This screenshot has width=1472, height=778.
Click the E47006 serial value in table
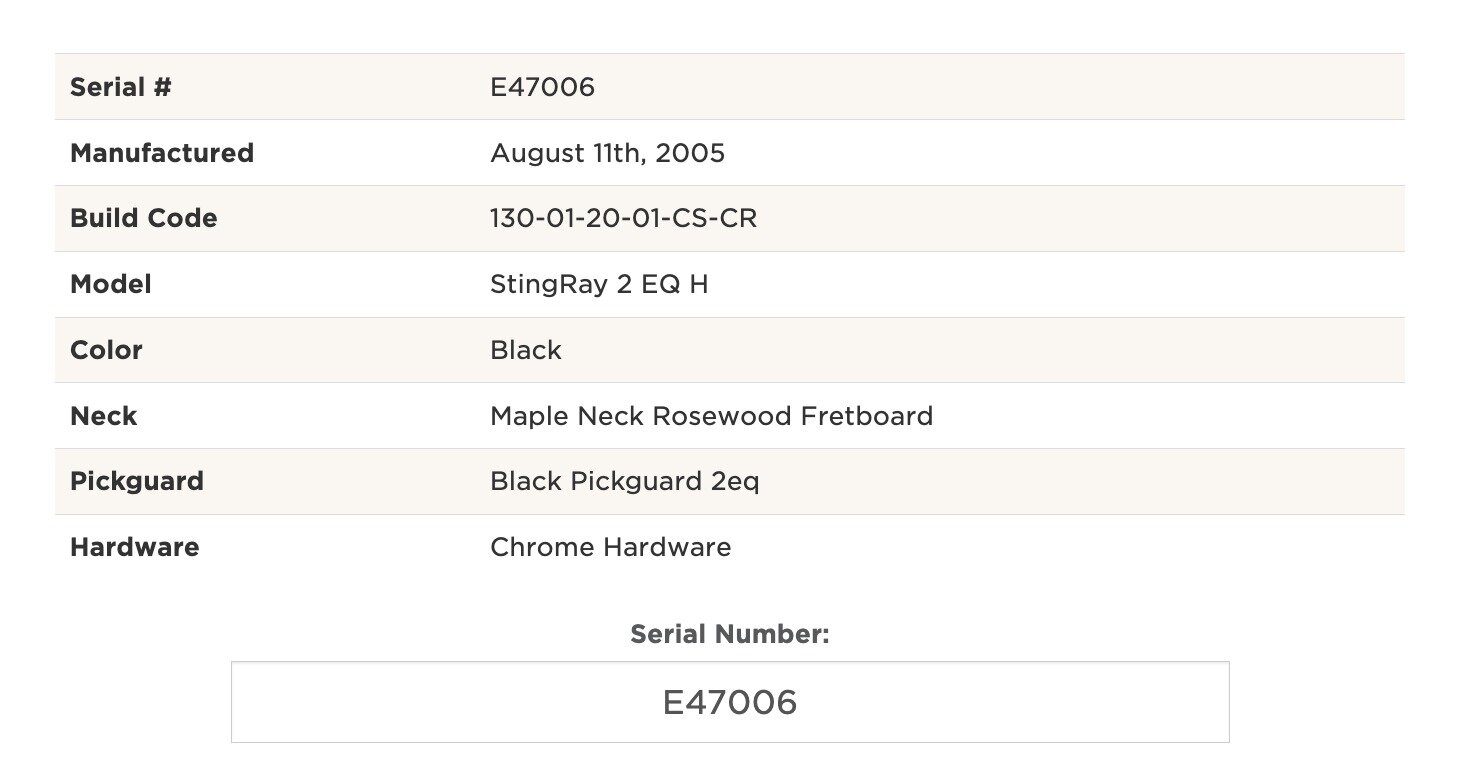click(542, 87)
